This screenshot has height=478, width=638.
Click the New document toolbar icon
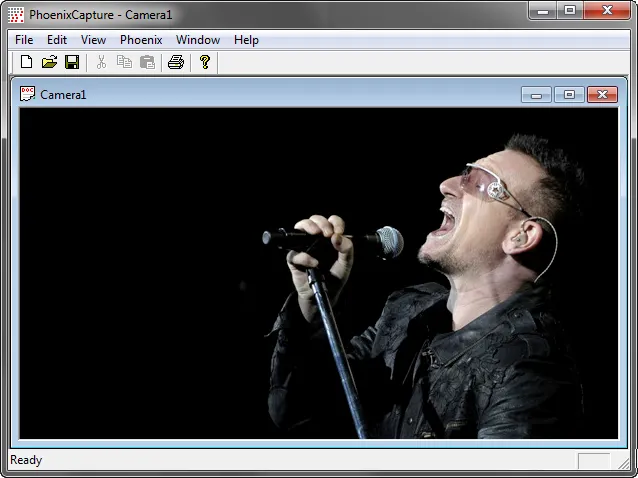(x=27, y=62)
